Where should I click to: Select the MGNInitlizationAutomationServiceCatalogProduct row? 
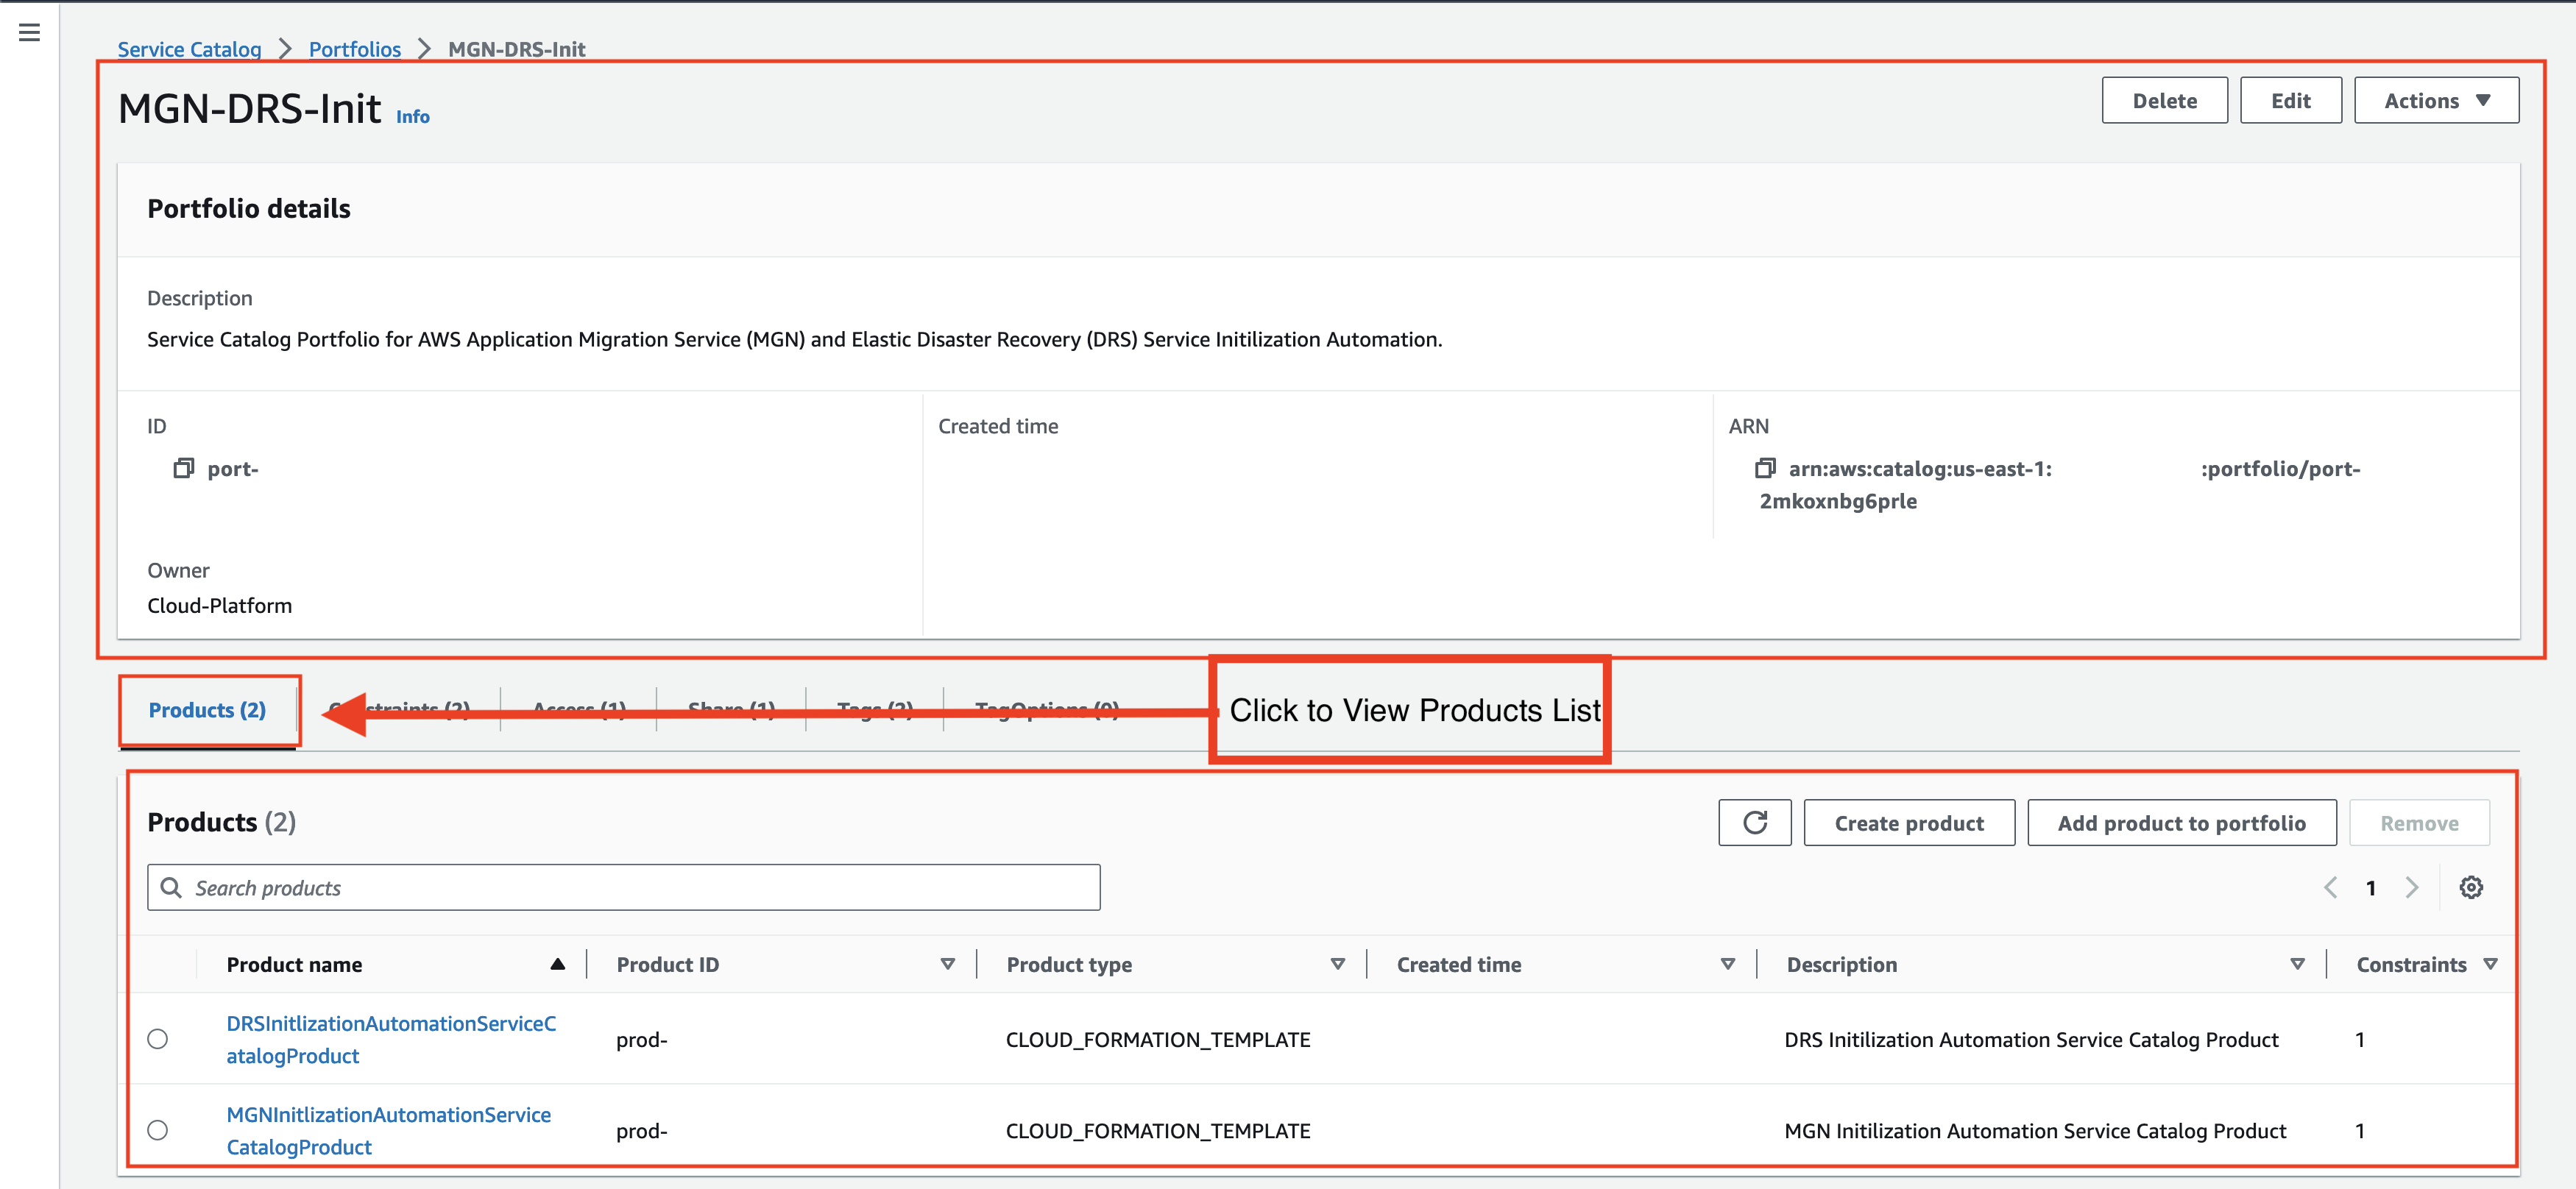click(158, 1130)
